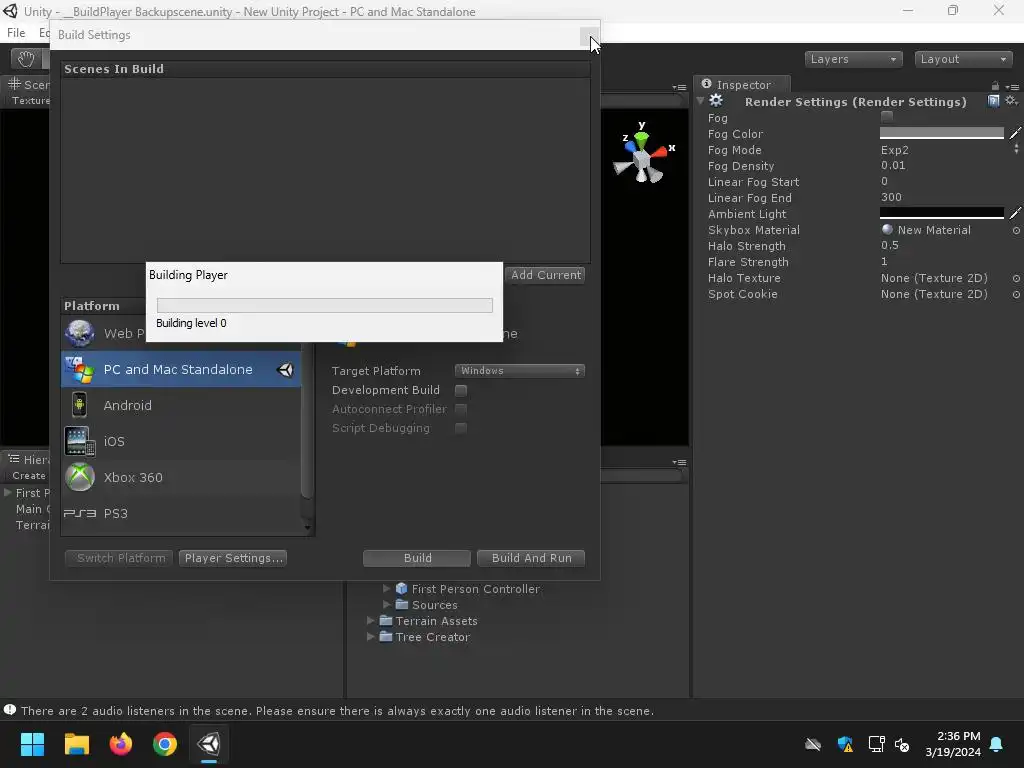
Task: Click the Build And Run button
Action: pos(531,558)
